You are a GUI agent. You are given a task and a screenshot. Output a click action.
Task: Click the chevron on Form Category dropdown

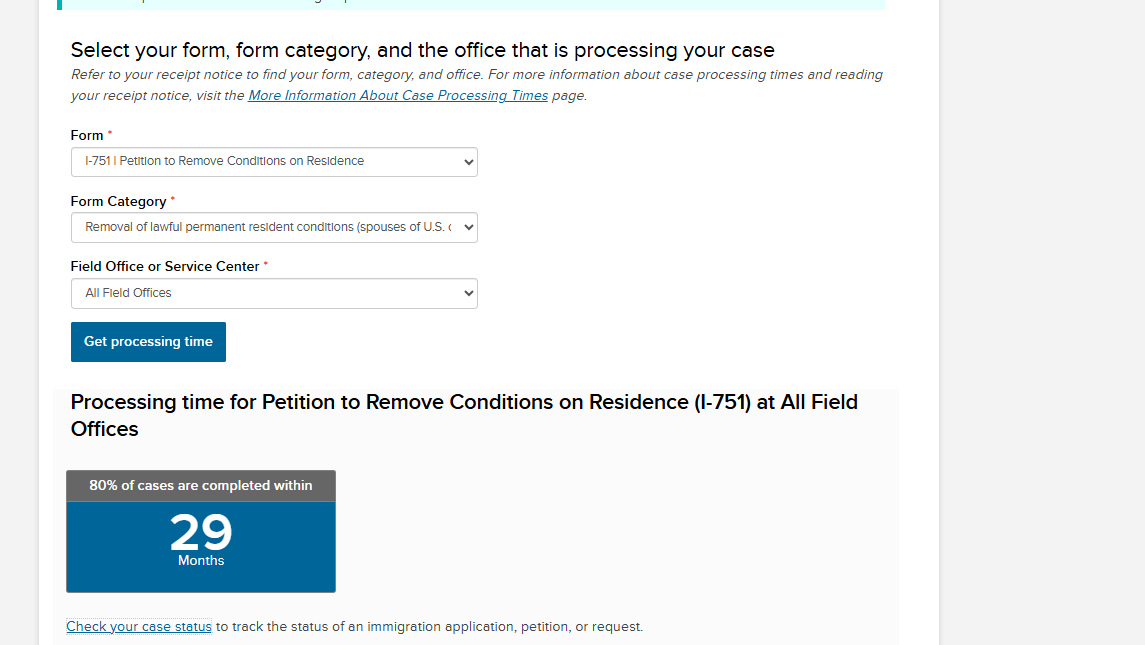coord(469,228)
